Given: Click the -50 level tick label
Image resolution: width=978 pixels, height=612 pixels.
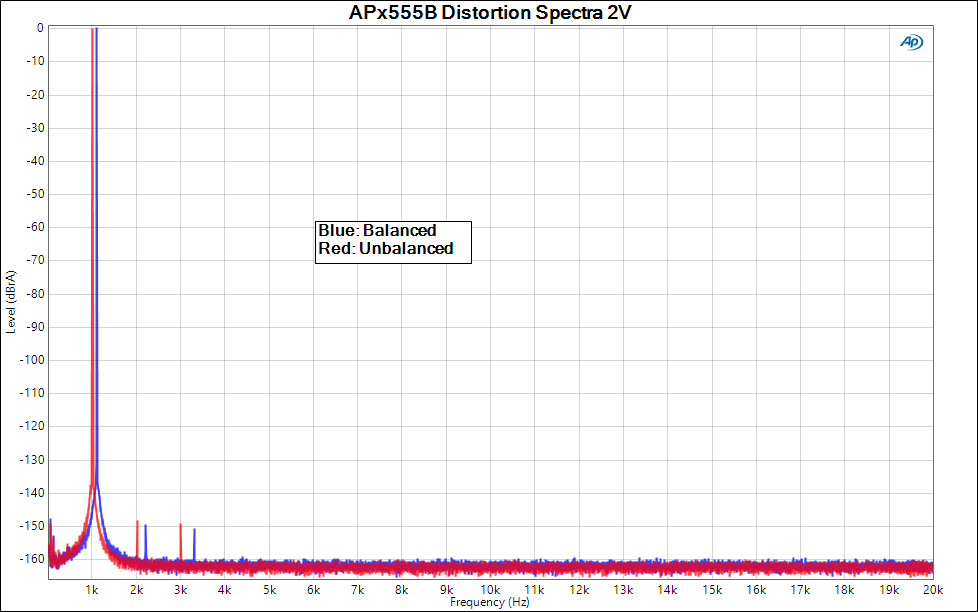Looking at the screenshot, I should point(36,194).
